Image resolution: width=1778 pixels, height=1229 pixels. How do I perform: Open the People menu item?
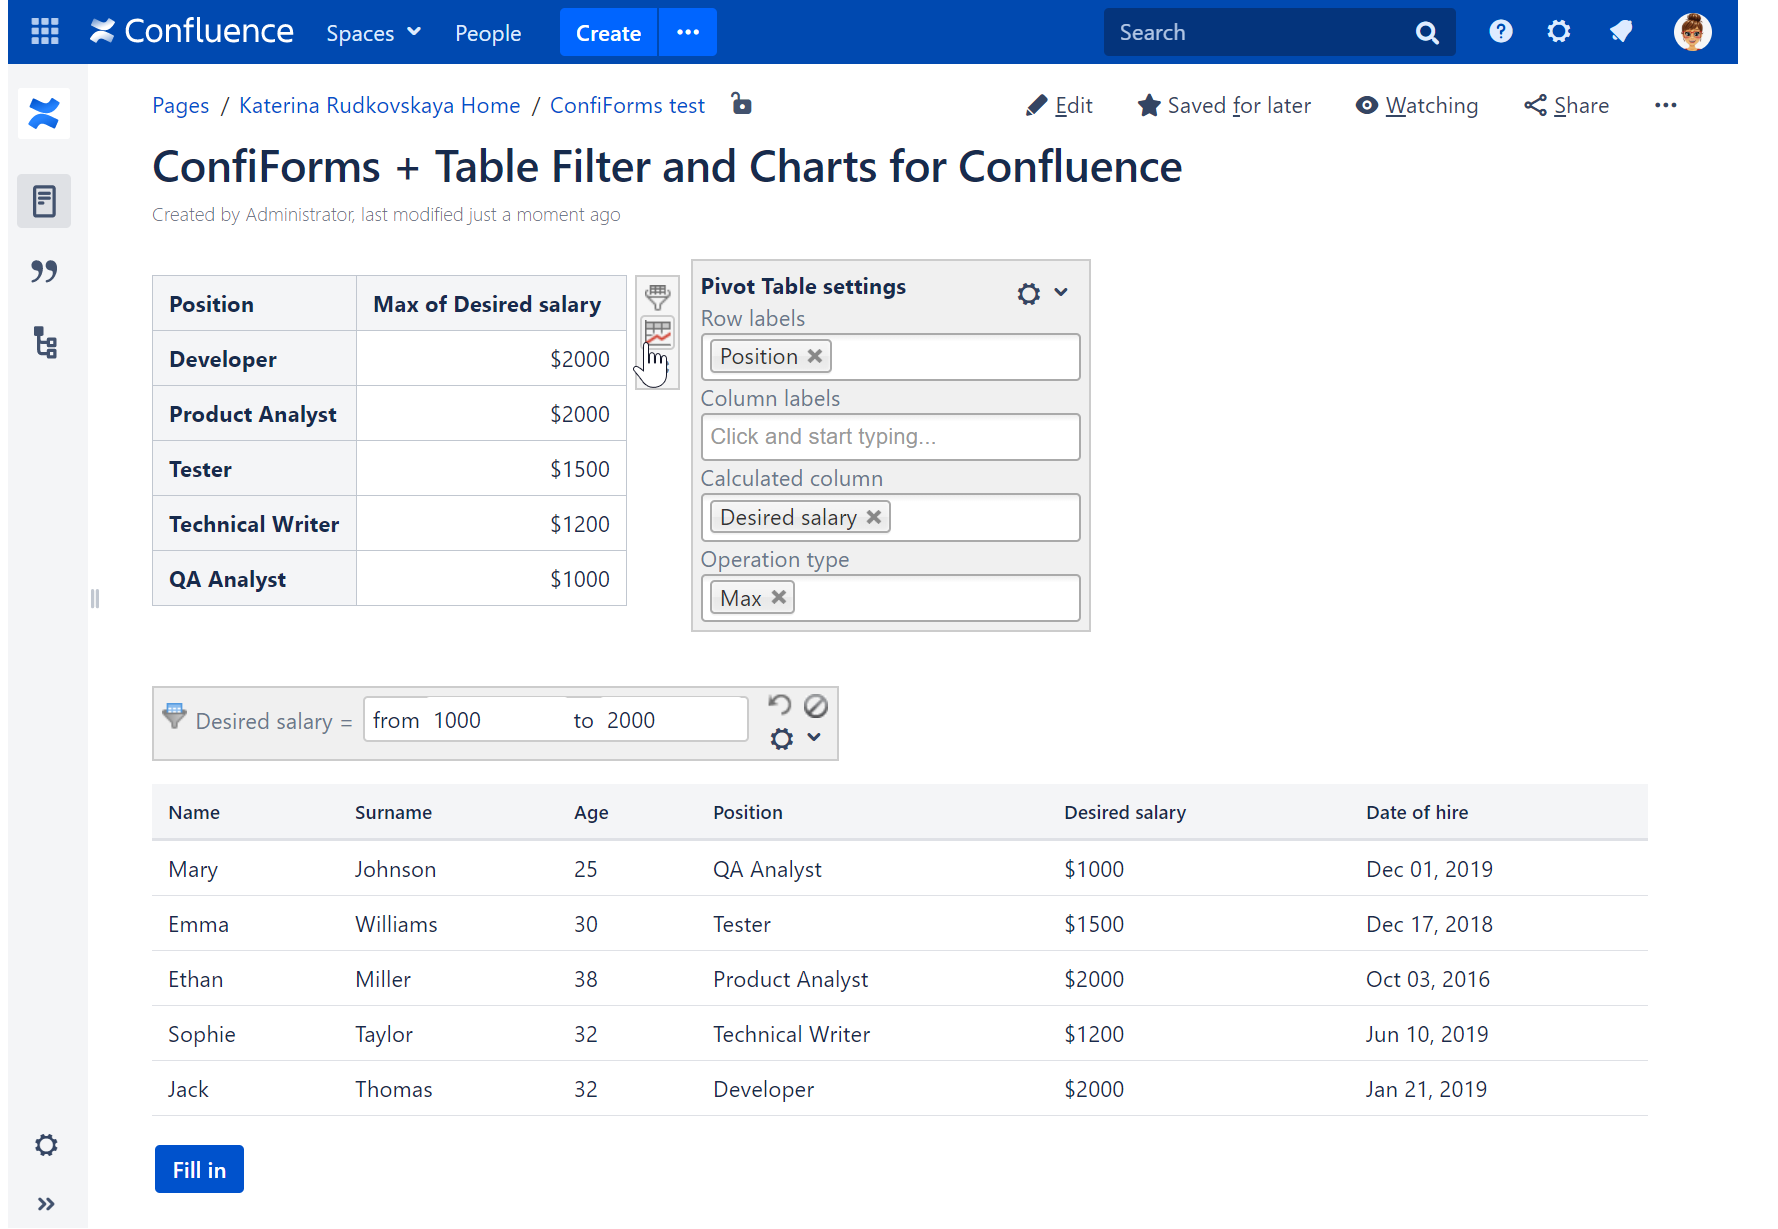(488, 32)
